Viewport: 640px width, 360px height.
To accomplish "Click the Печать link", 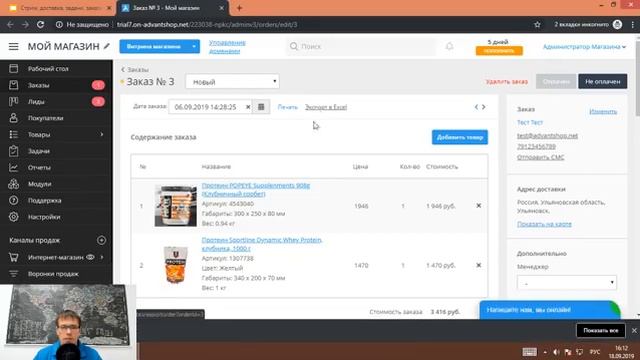I will (x=287, y=107).
